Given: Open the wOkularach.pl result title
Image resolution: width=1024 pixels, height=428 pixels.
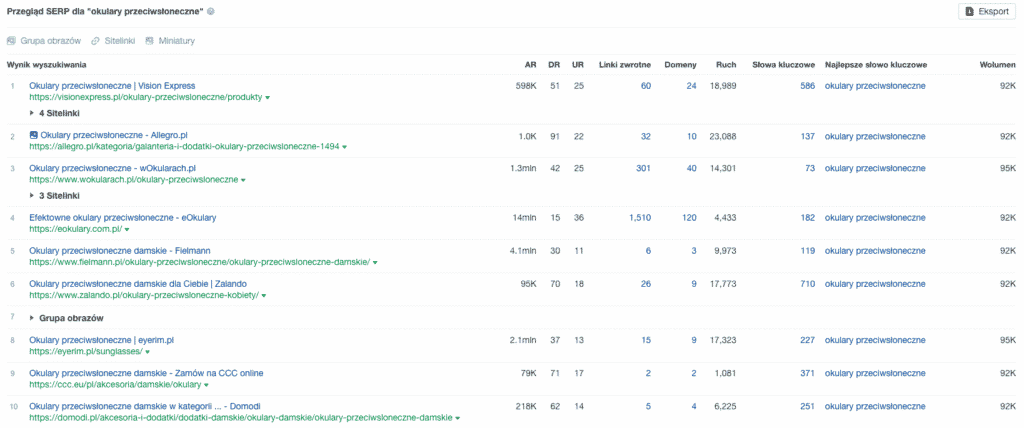Looking at the screenshot, I should pos(112,168).
